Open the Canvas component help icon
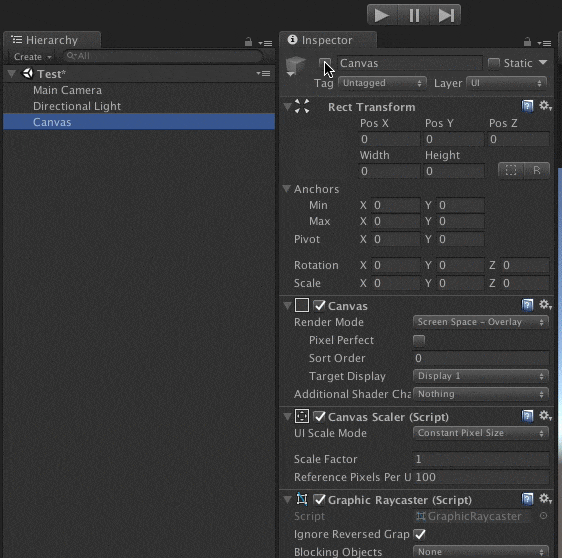Viewport: 562px width, 558px height. click(527, 305)
